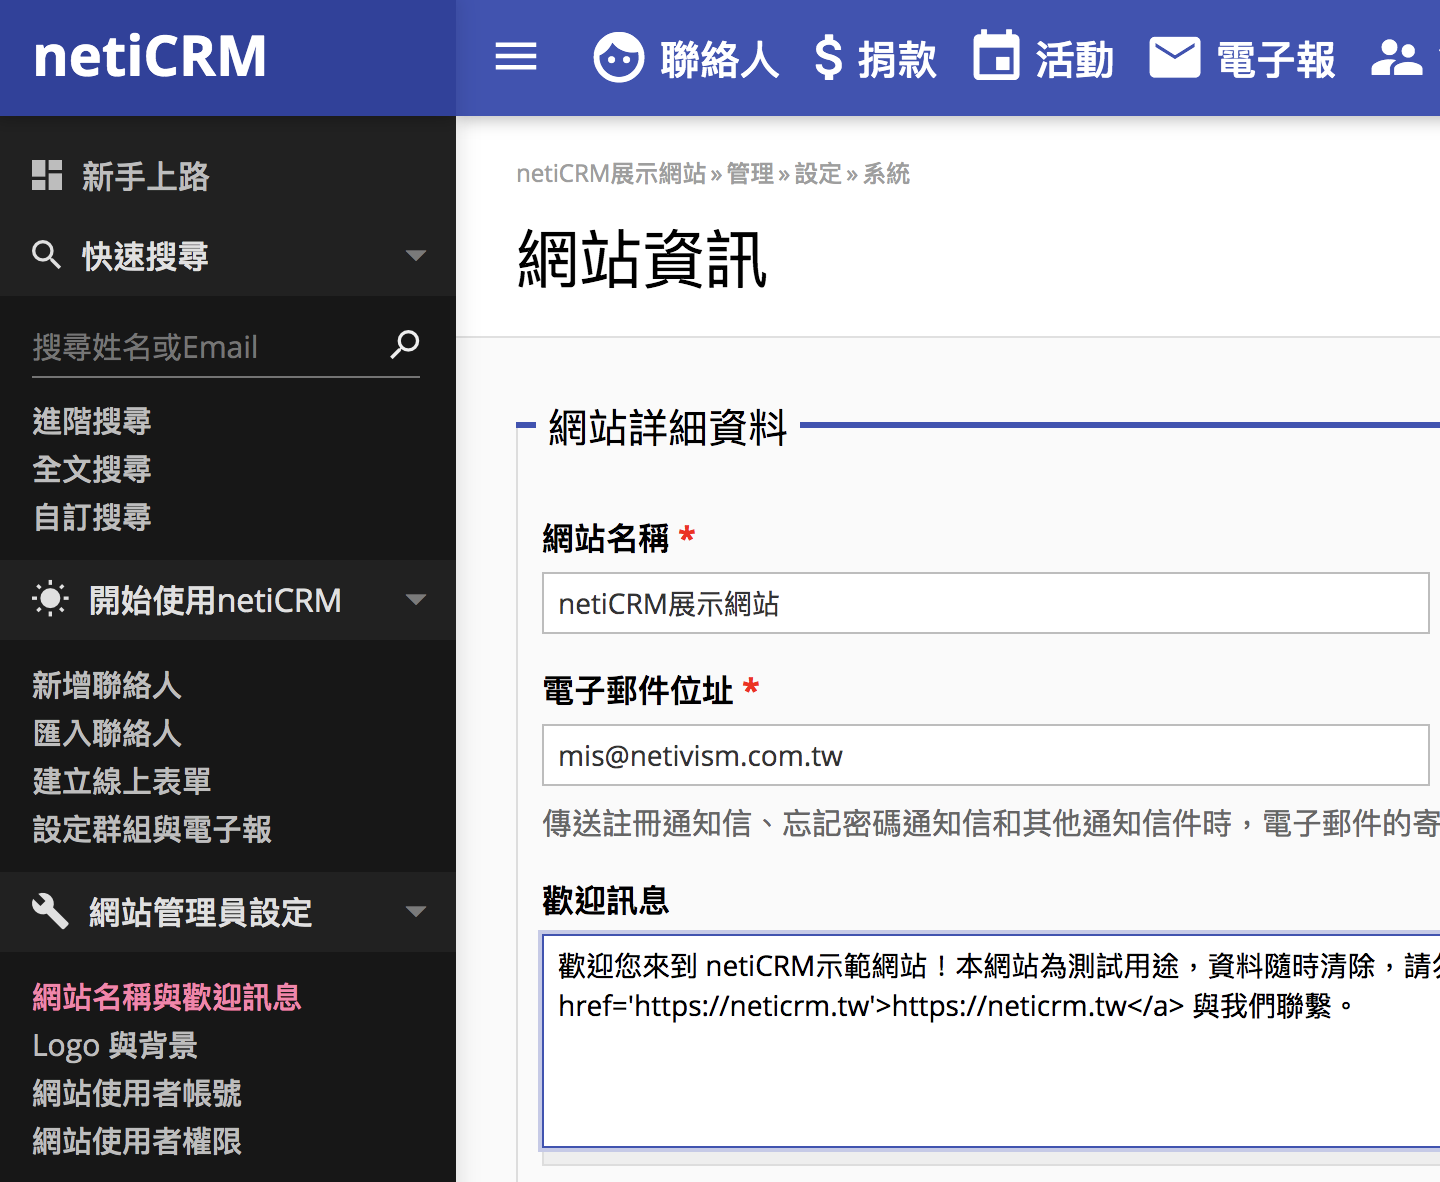The width and height of the screenshot is (1440, 1182).
Task: Click inside the 歡迎訊息 message textarea
Action: point(985,1040)
